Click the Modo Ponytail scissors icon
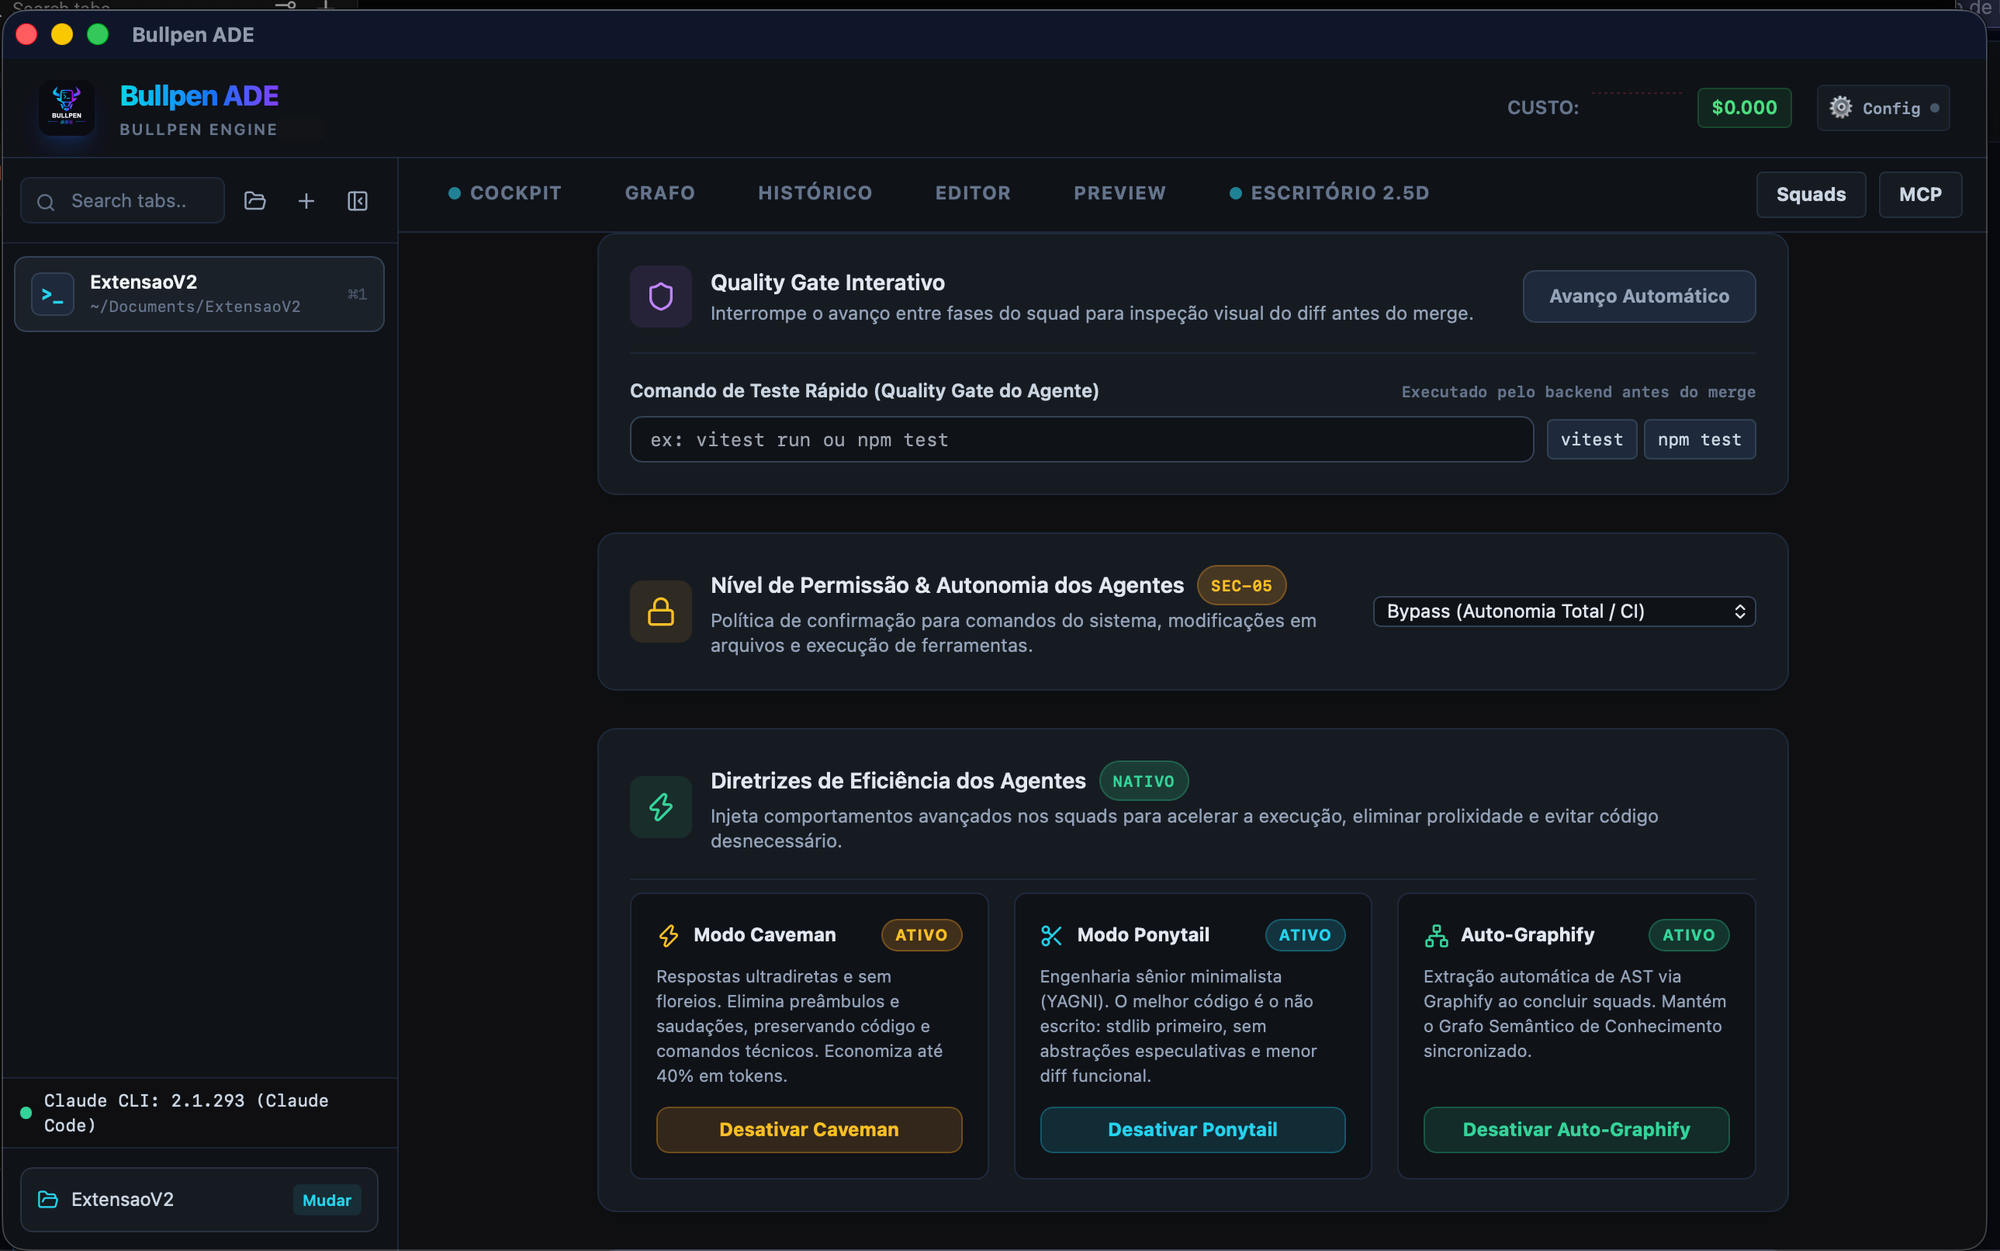The height and width of the screenshot is (1251, 2000). 1051,935
